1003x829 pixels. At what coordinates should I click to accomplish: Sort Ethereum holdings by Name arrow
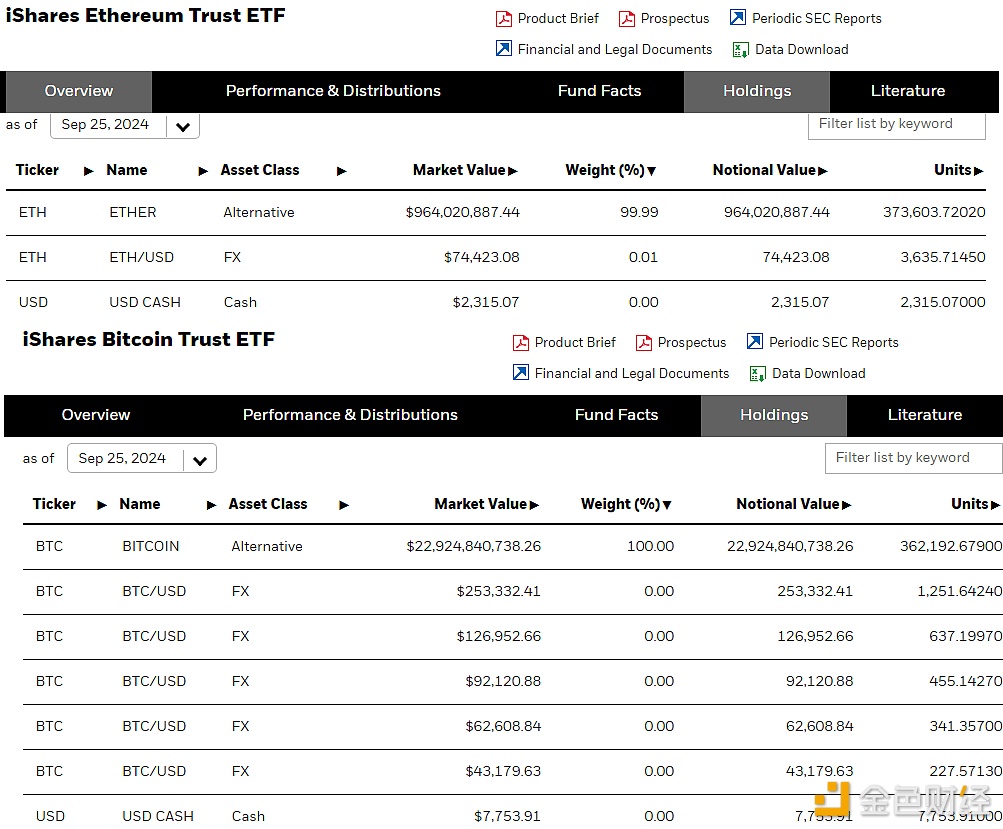point(203,171)
